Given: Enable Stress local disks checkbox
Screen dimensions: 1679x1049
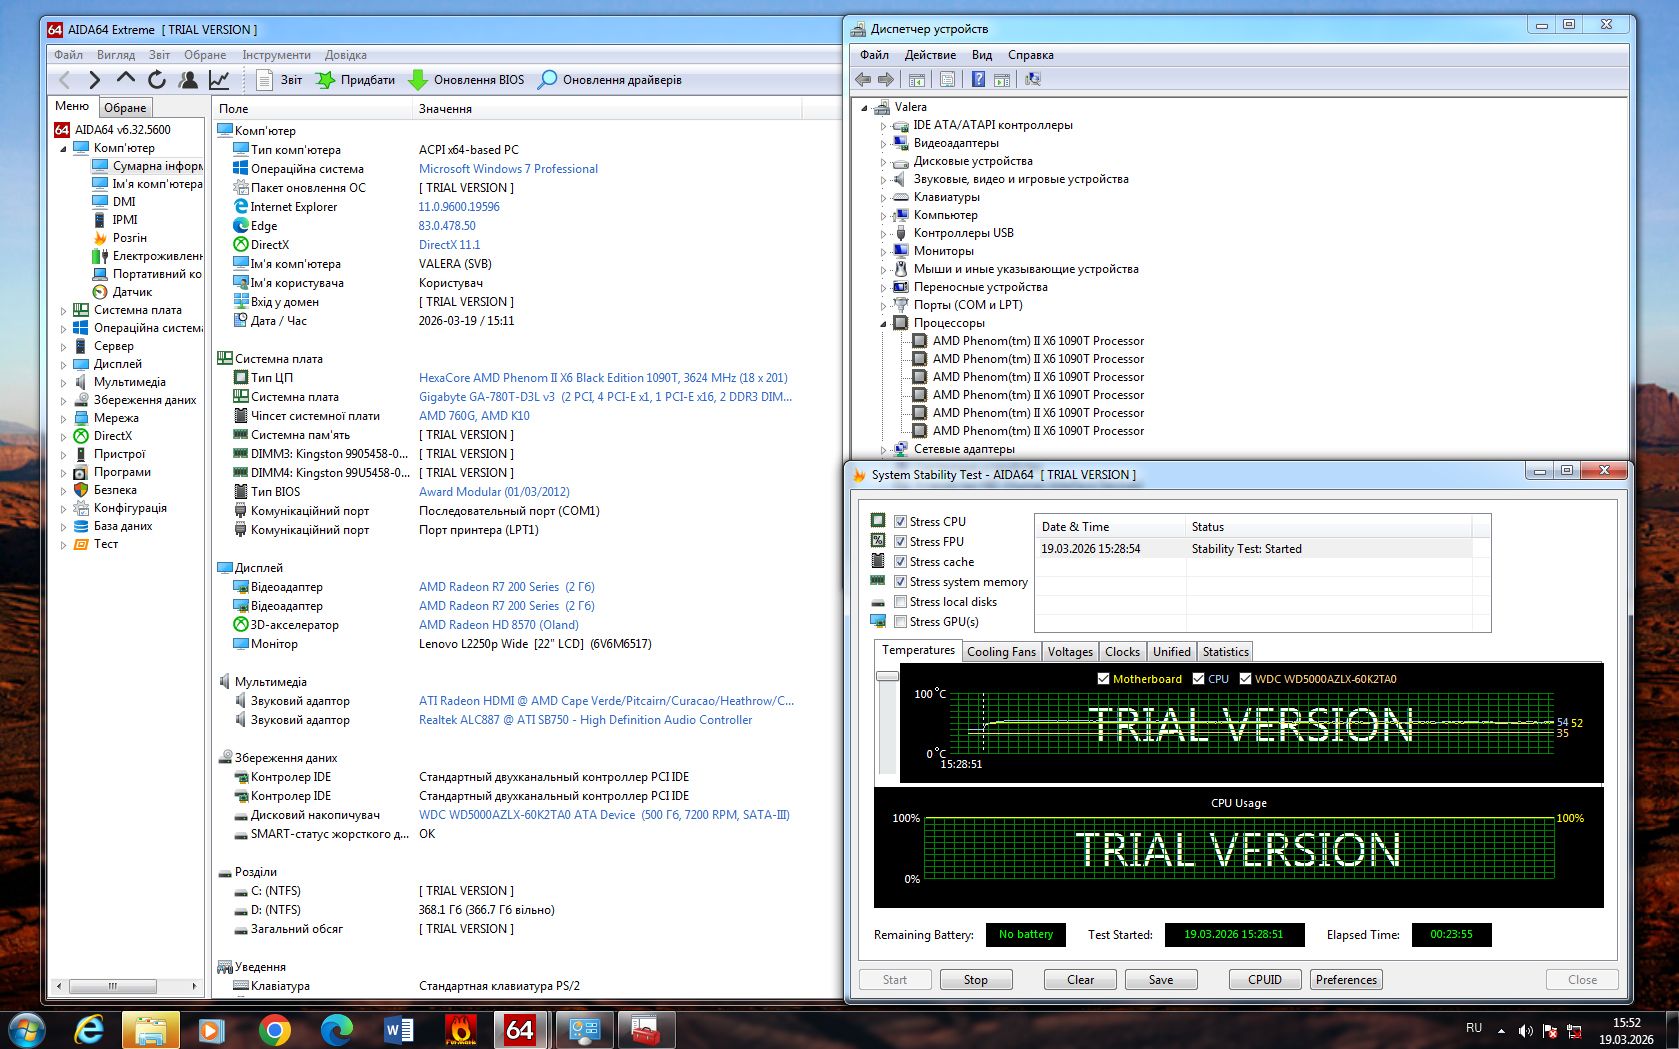Looking at the screenshot, I should (900, 602).
